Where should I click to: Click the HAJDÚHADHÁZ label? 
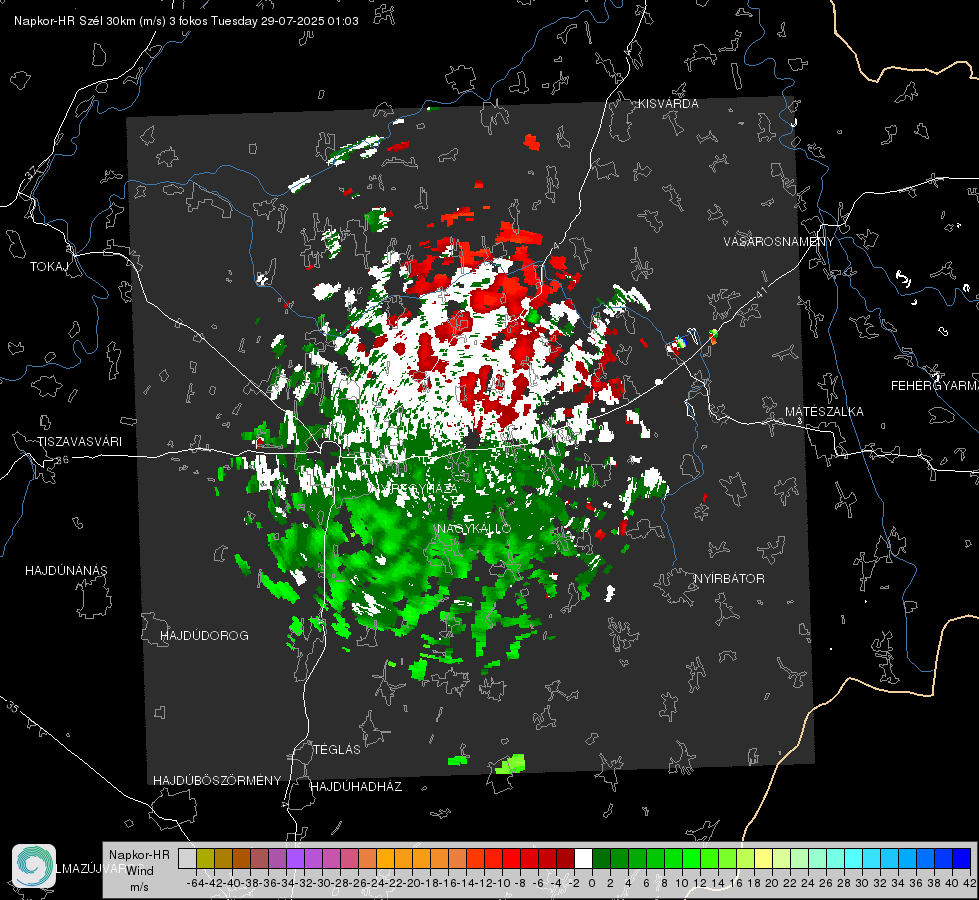click(356, 787)
